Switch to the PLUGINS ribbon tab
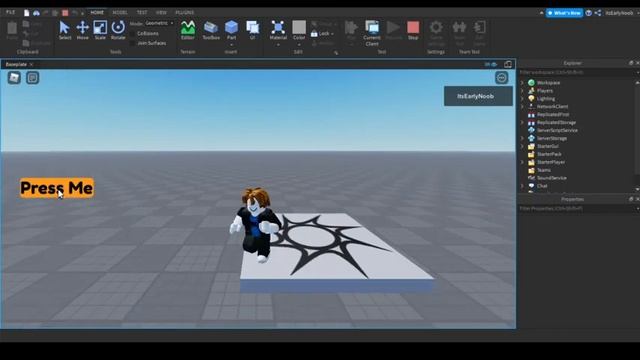The height and width of the screenshot is (360, 640). pyautogui.click(x=184, y=12)
